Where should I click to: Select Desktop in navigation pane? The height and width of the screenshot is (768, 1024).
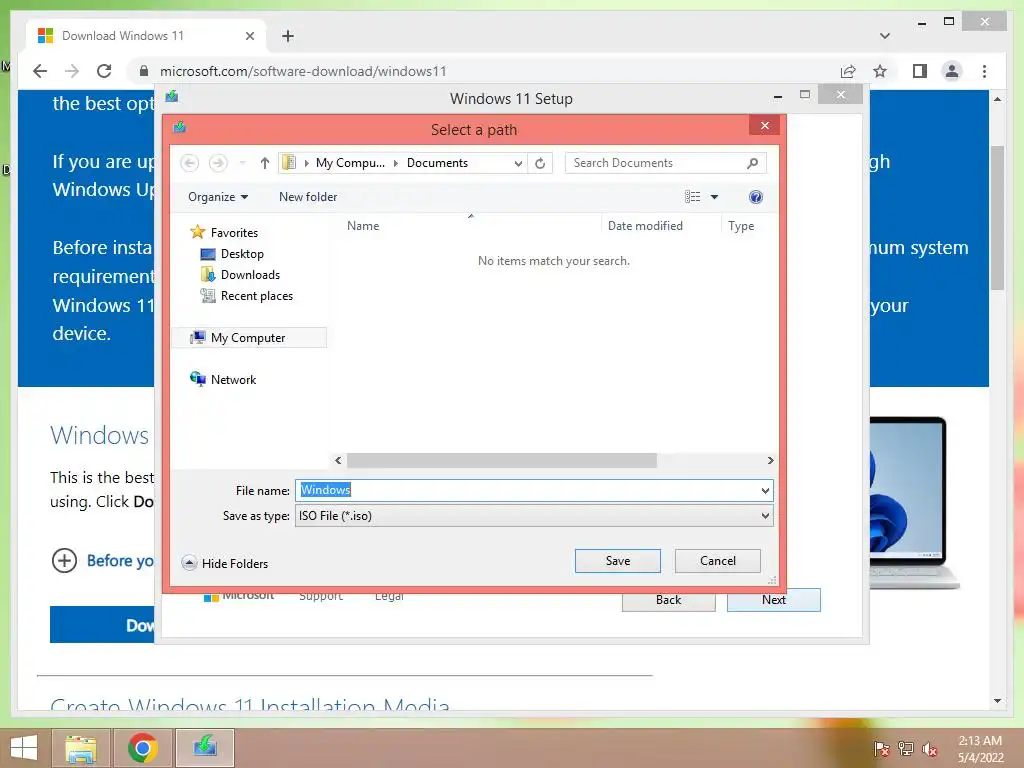coord(232,254)
